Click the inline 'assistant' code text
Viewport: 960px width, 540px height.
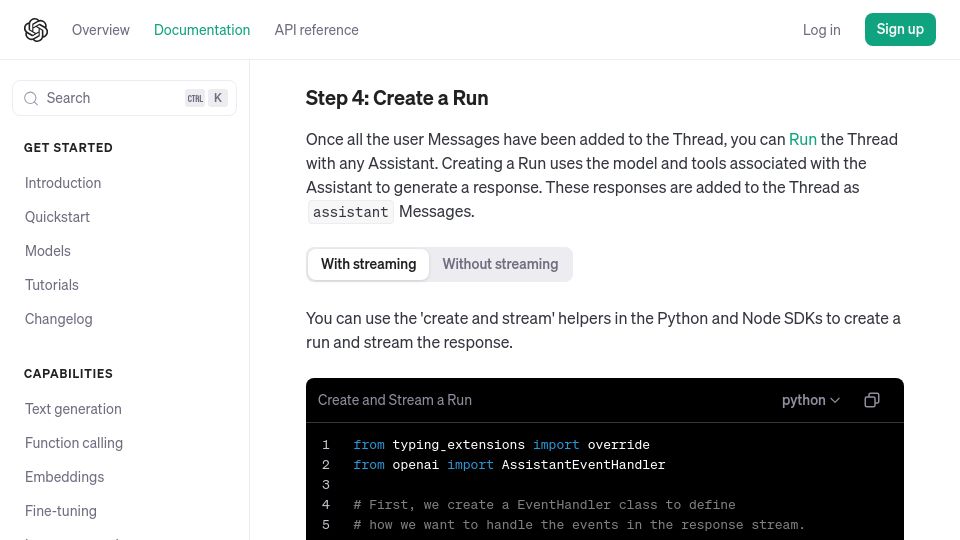[x=351, y=212]
